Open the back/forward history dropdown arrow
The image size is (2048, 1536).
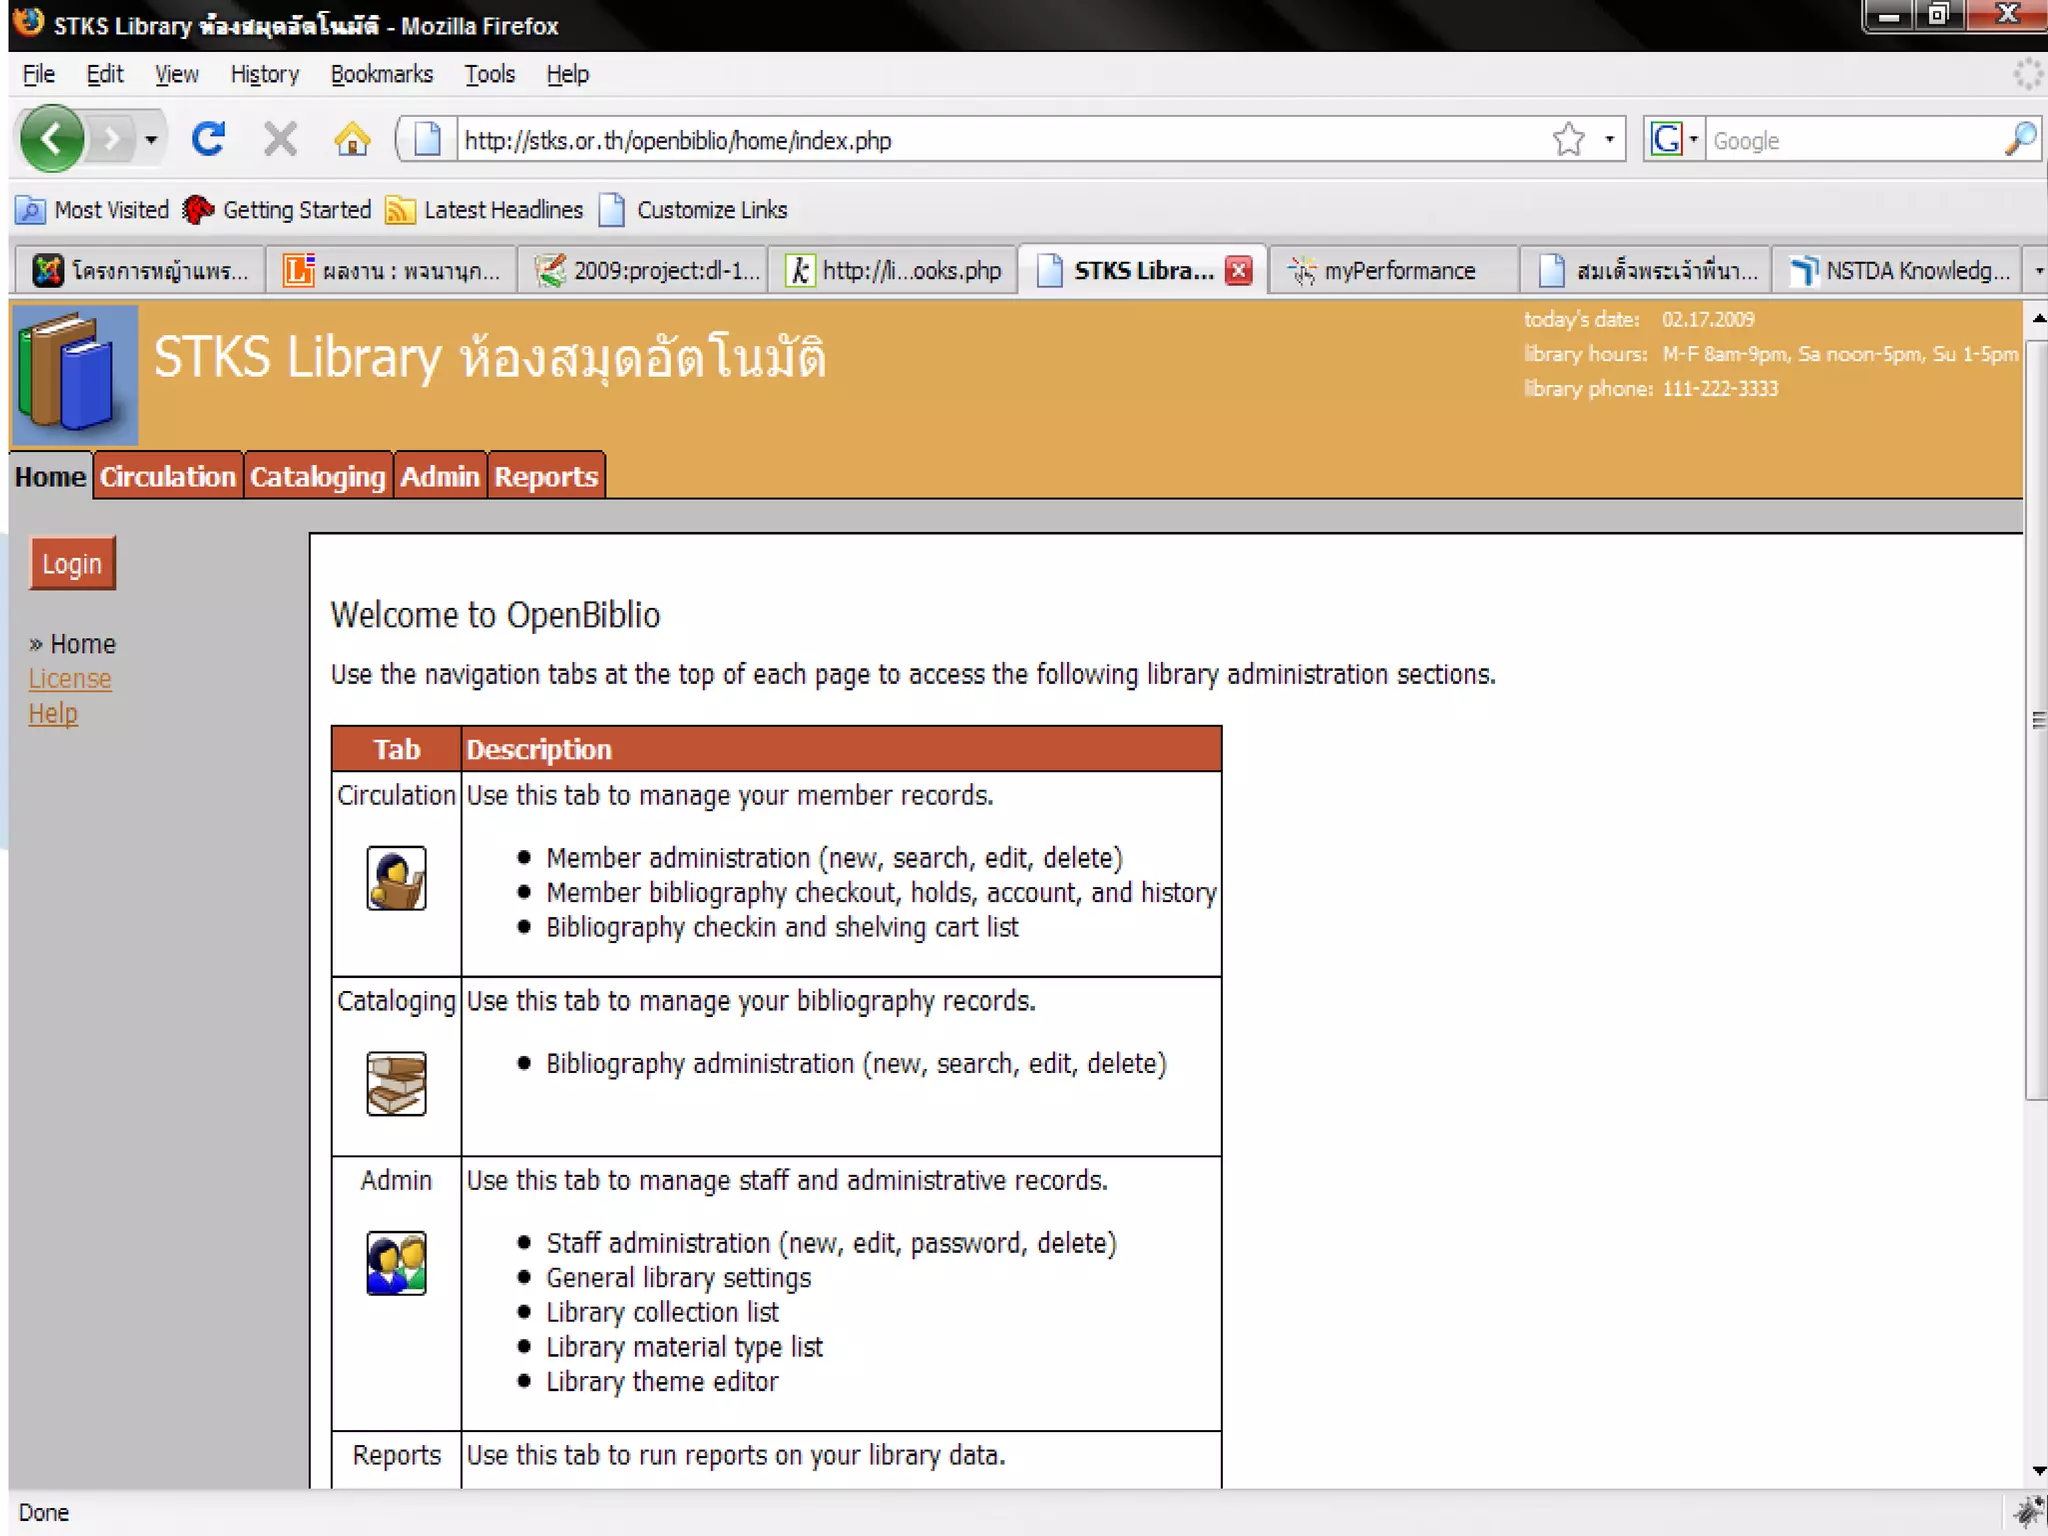click(151, 139)
